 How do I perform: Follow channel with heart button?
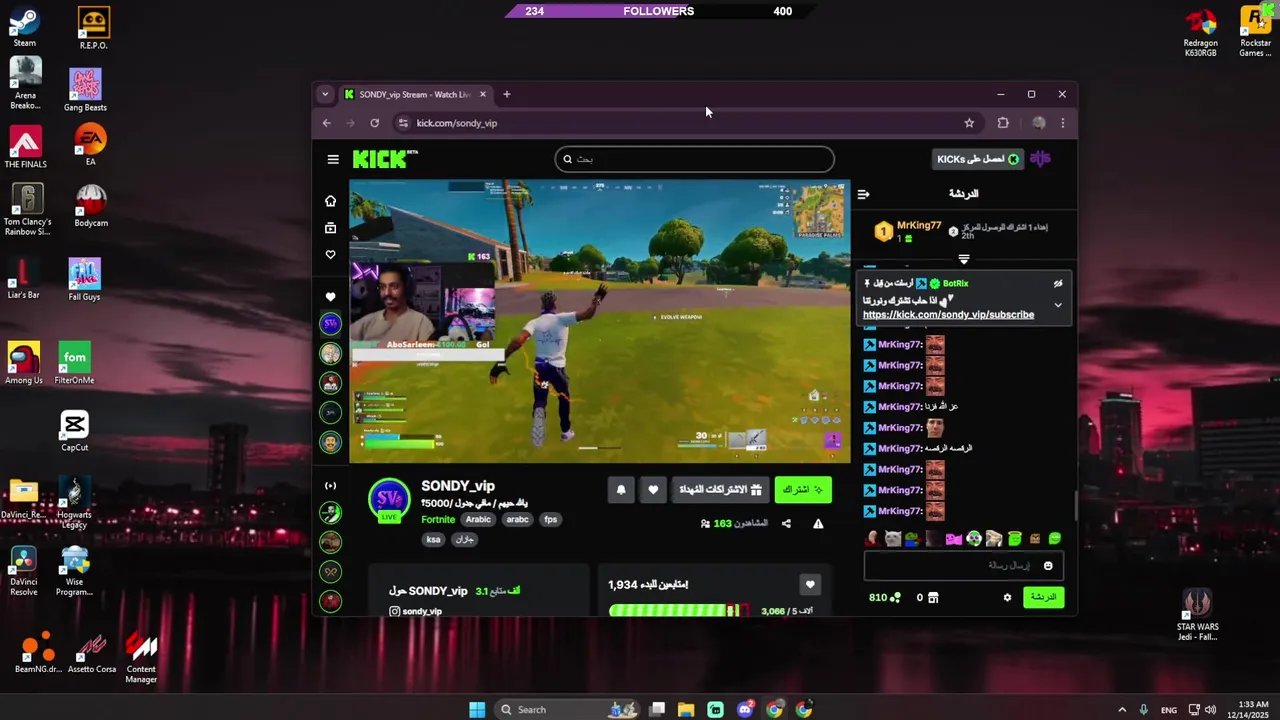[x=653, y=489]
